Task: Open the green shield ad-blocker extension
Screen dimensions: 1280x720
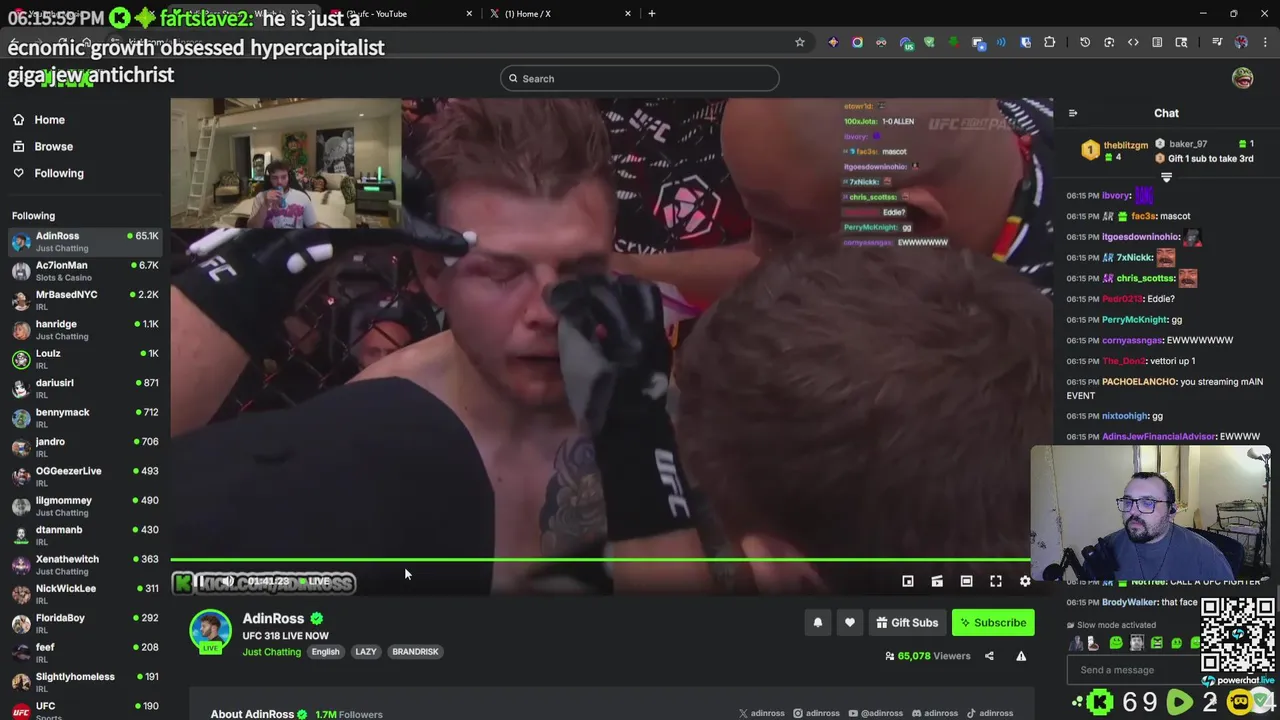Action: click(930, 42)
